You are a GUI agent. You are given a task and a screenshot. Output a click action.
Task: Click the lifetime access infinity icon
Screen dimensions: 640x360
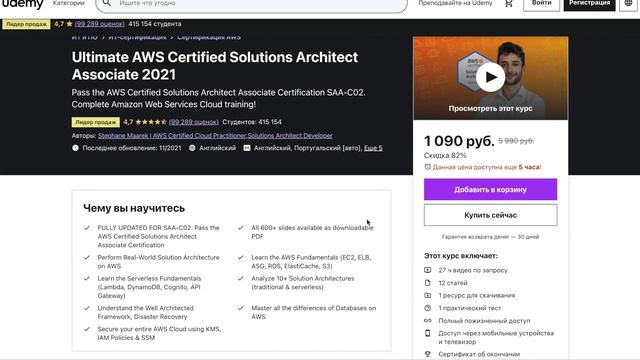427,321
